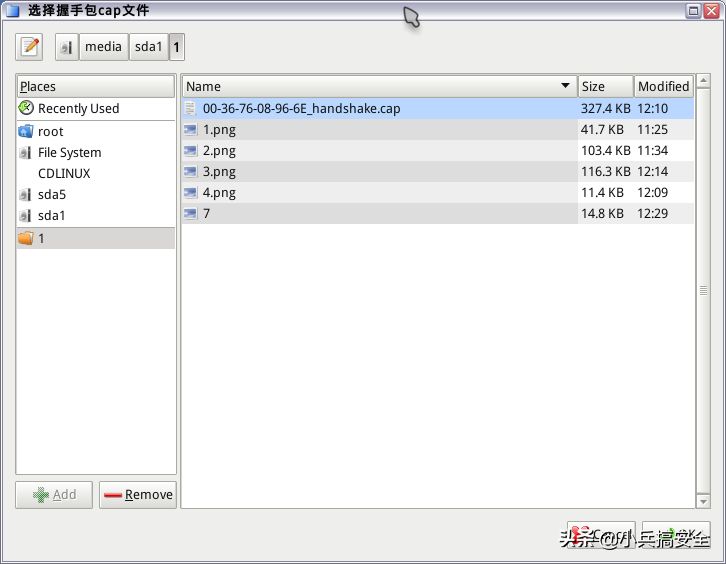Click the 116.3 KB size cell
The width and height of the screenshot is (726, 564).
pos(606,171)
